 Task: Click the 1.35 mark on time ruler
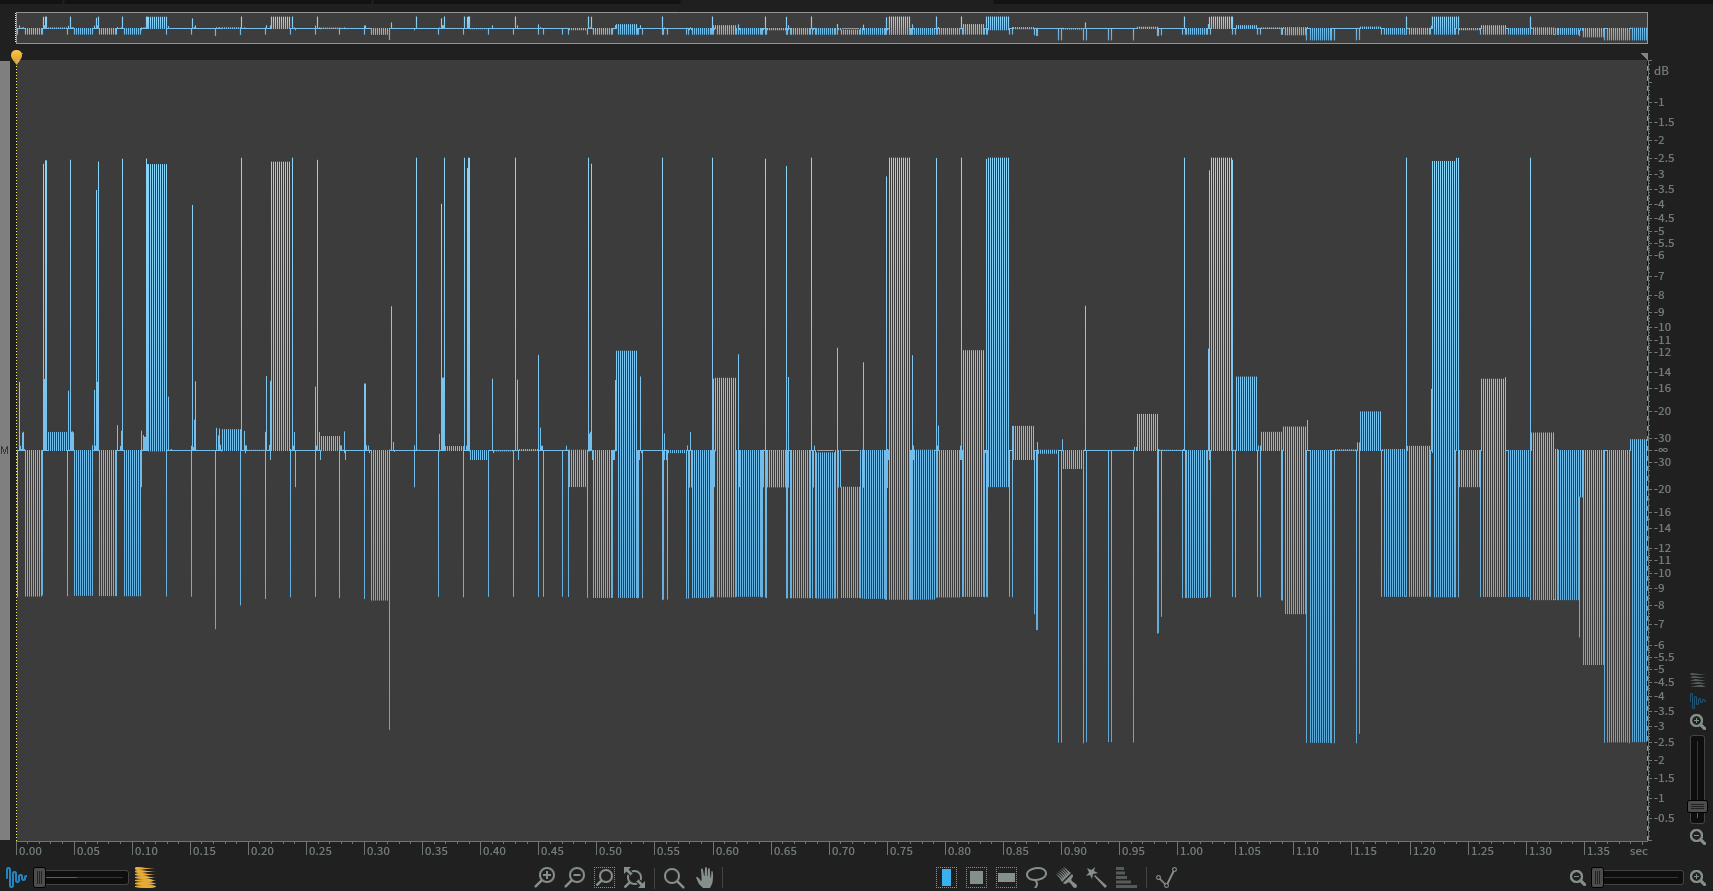pyautogui.click(x=1597, y=851)
